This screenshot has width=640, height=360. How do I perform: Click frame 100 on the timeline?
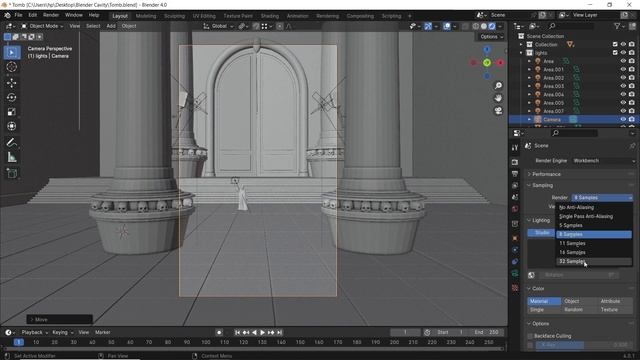[x=206, y=342]
